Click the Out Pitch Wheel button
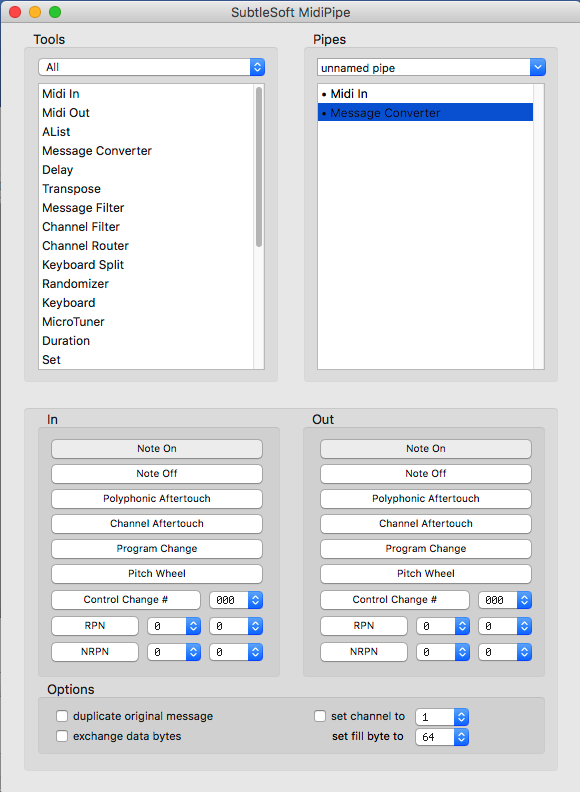 pos(426,574)
